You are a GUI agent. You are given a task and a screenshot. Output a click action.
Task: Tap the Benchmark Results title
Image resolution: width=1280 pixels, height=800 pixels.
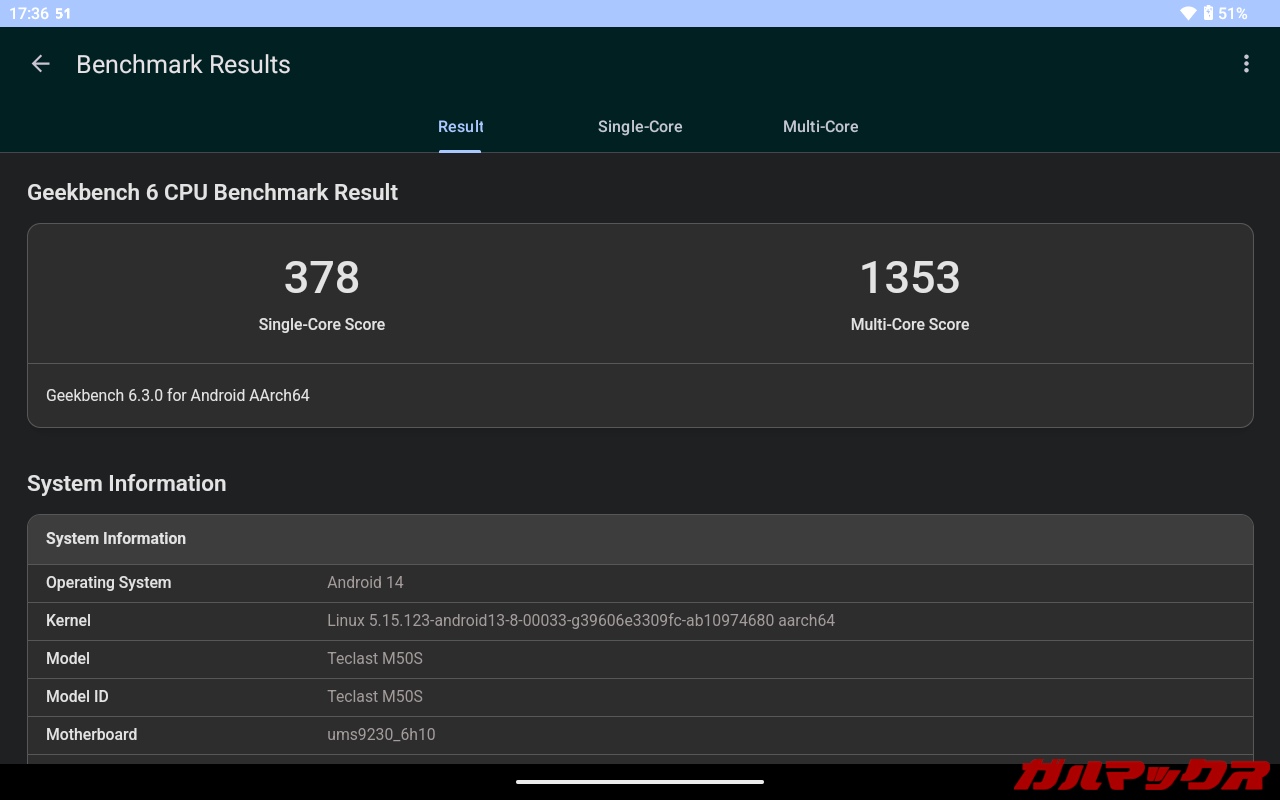tap(183, 65)
